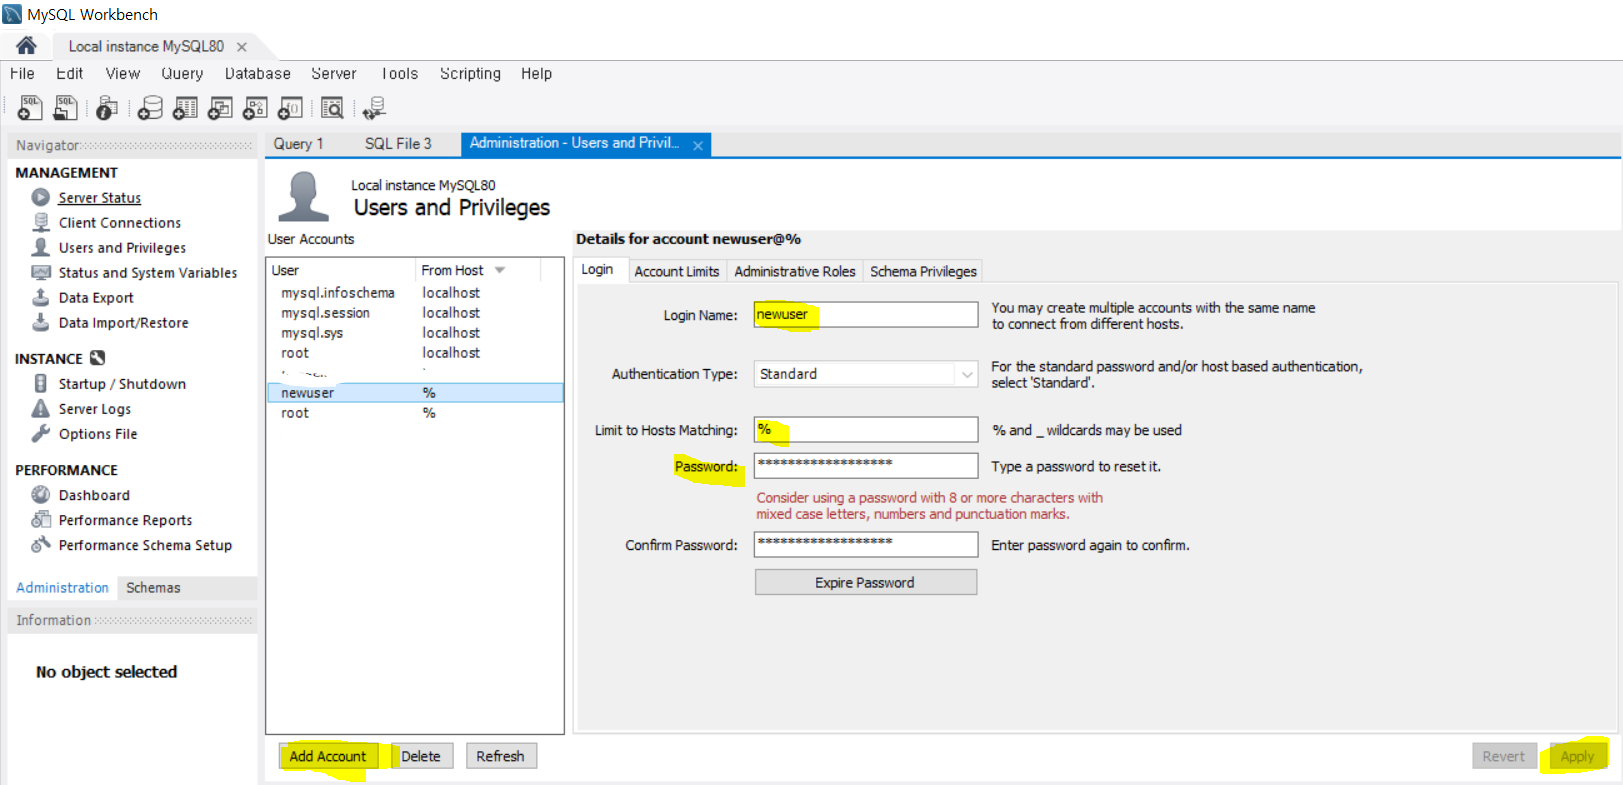
Task: Click the Add Account button
Action: [x=328, y=756]
